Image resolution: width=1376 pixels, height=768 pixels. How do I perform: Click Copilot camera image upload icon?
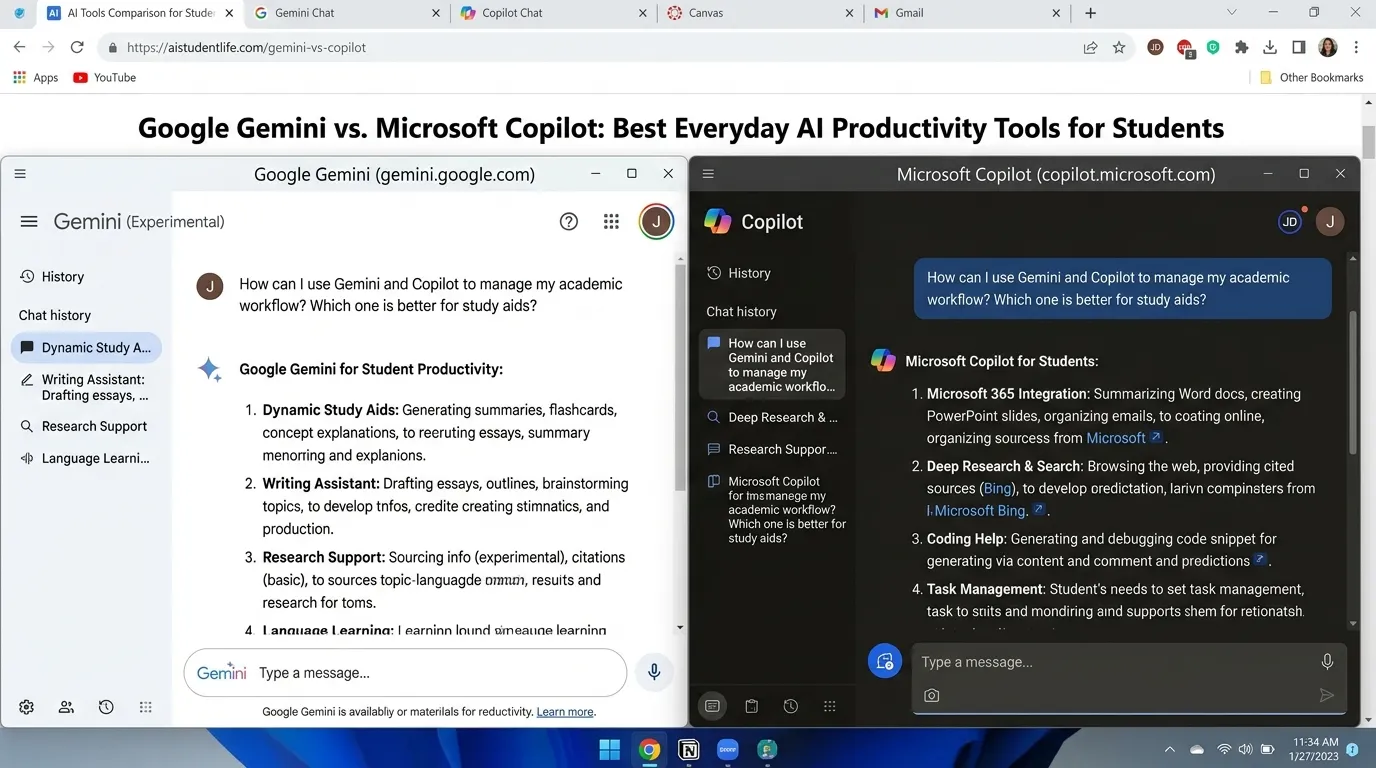(932, 695)
